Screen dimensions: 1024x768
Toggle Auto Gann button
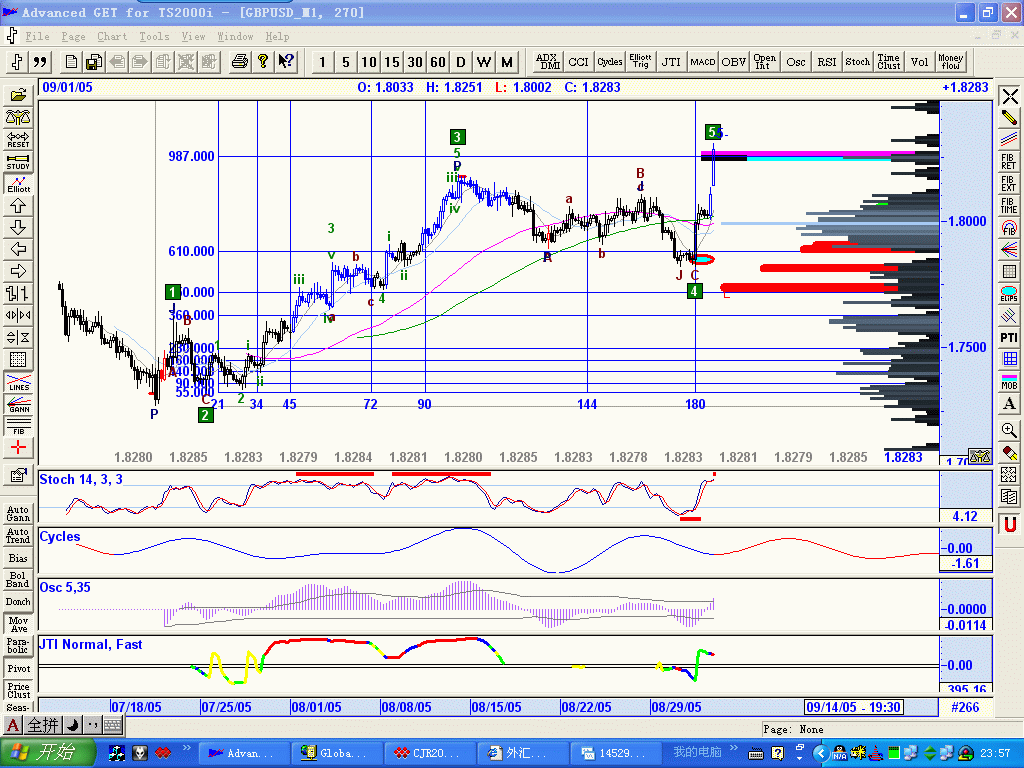(x=18, y=513)
